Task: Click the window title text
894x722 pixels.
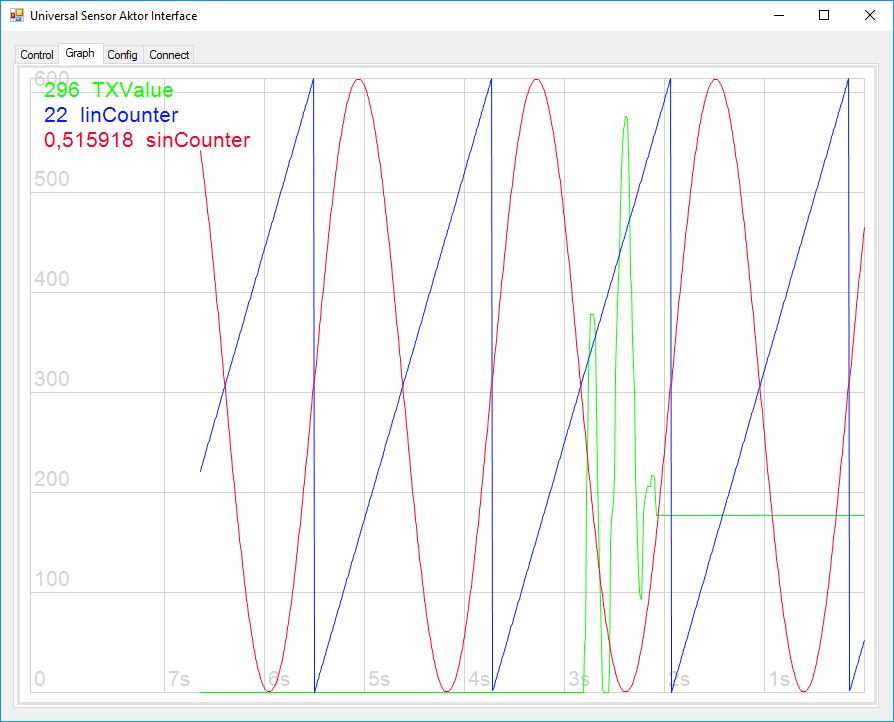Action: [113, 16]
